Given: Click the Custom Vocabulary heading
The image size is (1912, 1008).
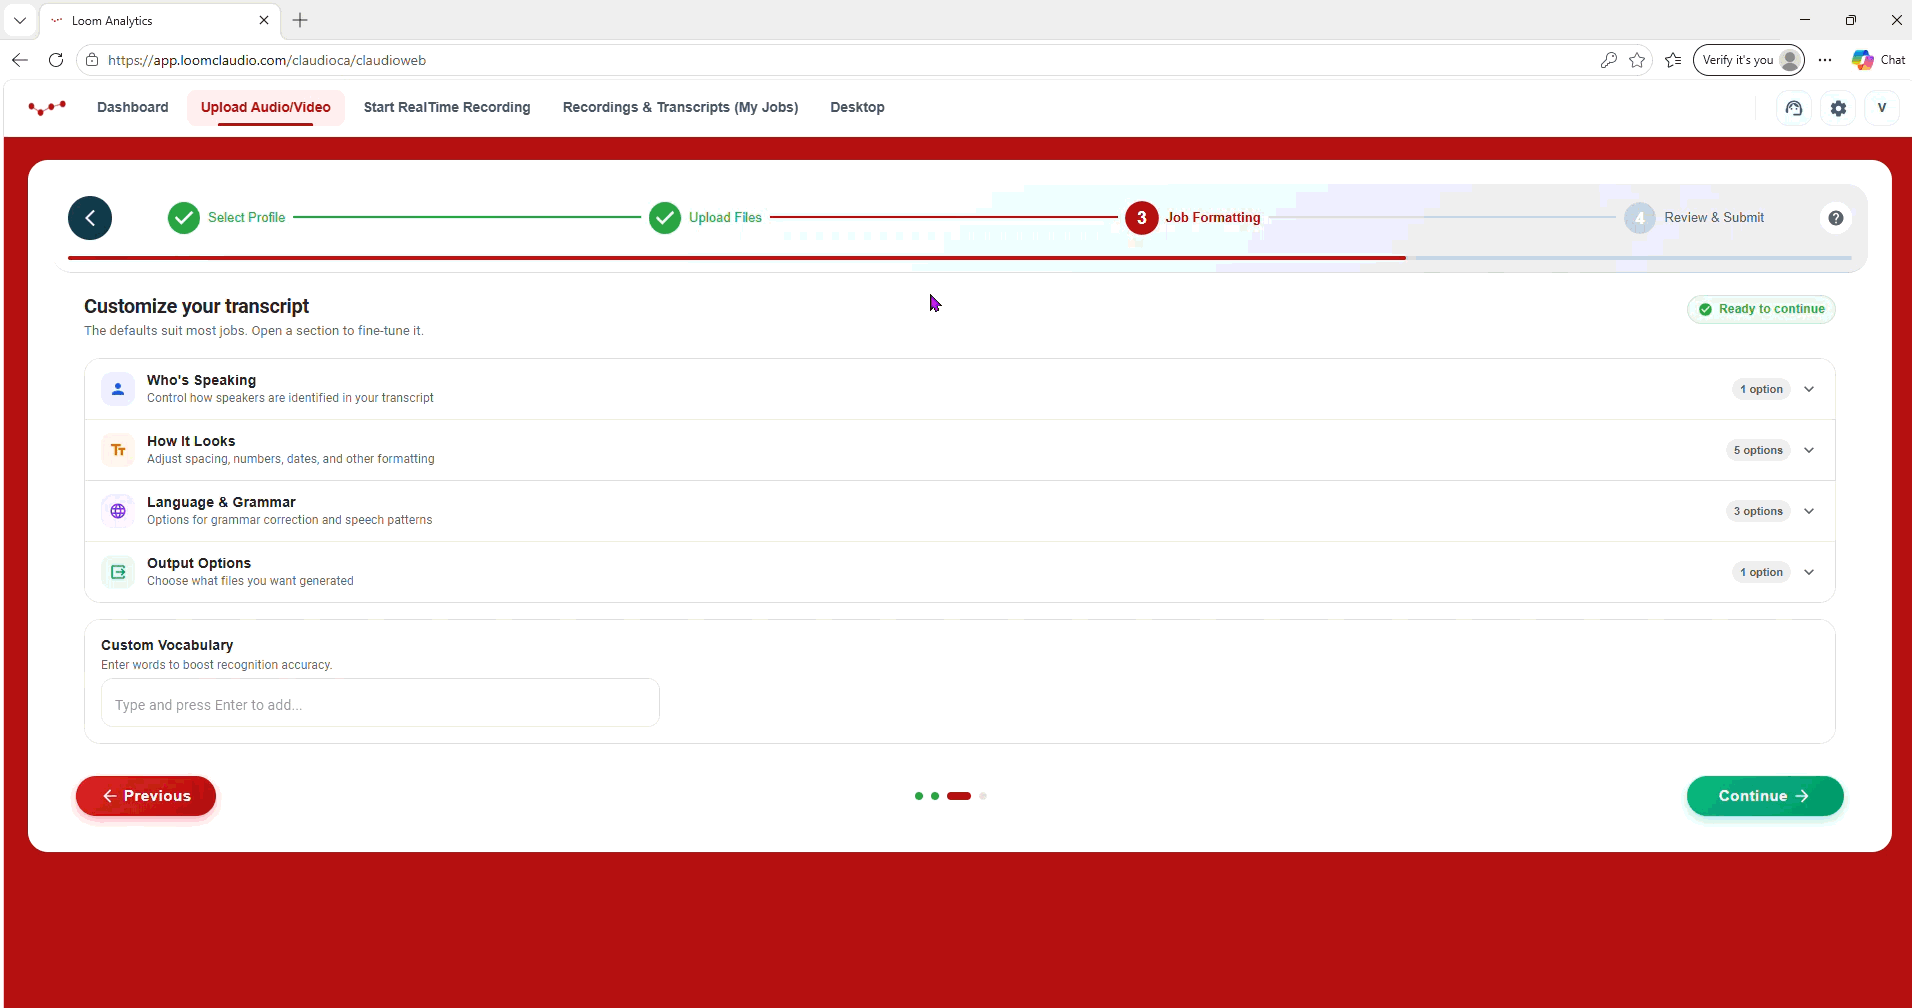Looking at the screenshot, I should click(x=167, y=645).
